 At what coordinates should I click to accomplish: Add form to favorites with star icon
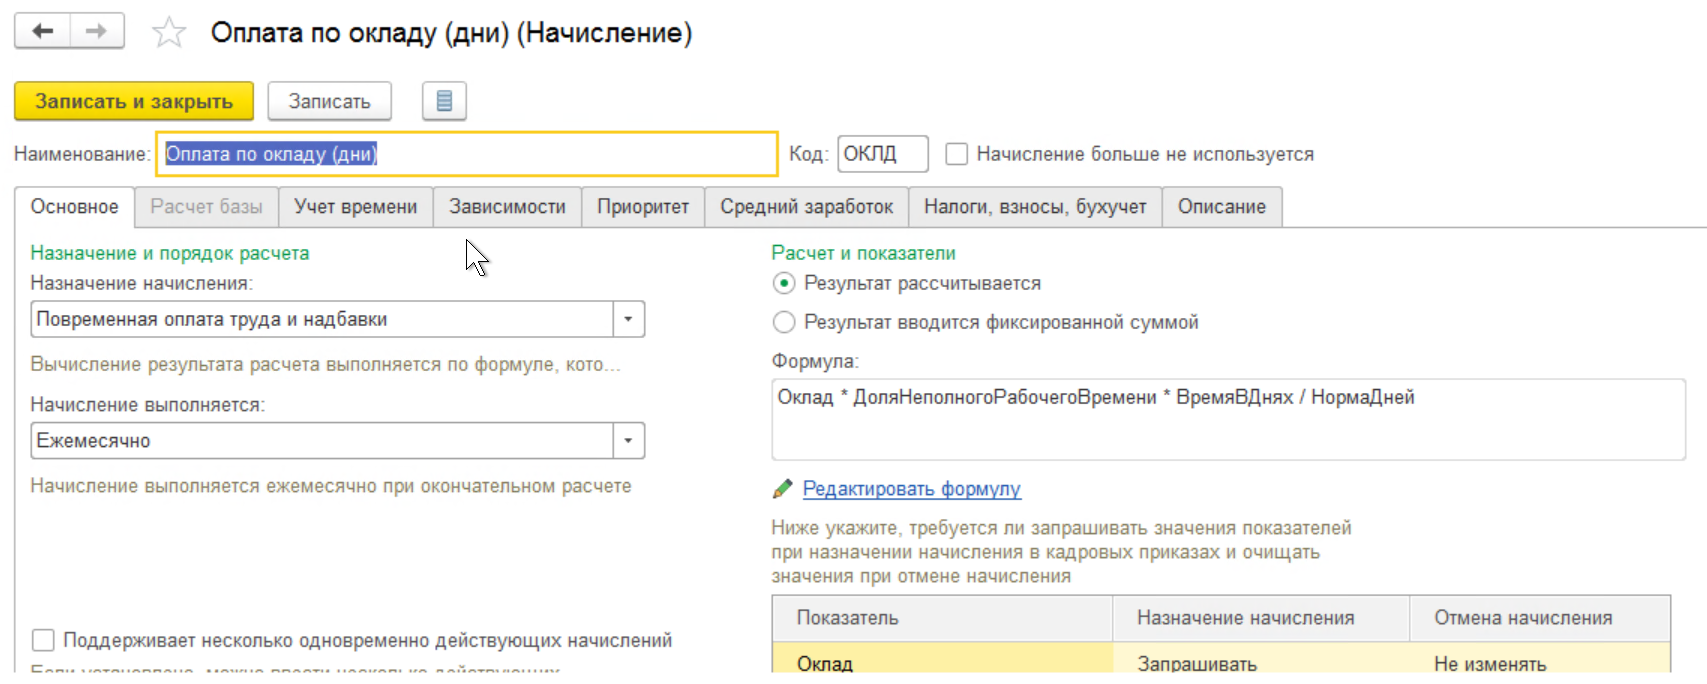point(169,33)
